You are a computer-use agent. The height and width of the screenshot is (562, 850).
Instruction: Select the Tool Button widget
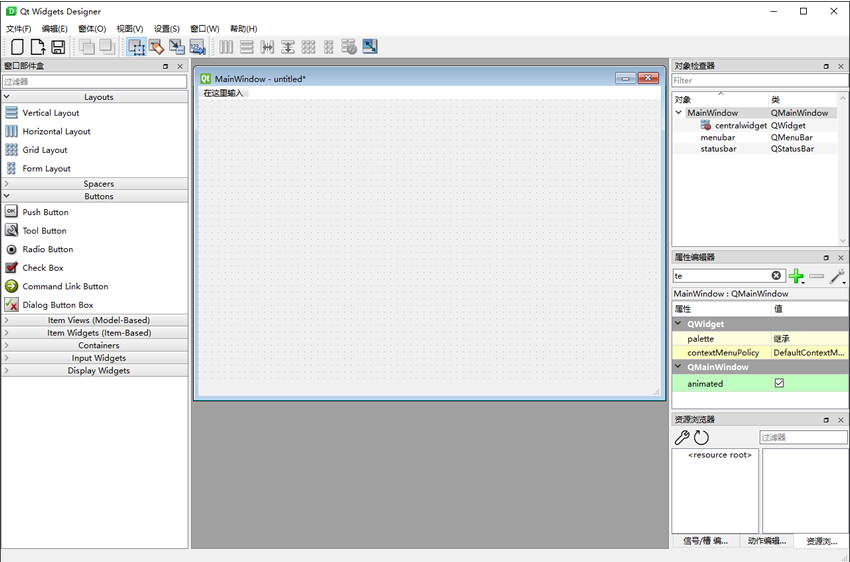44,231
